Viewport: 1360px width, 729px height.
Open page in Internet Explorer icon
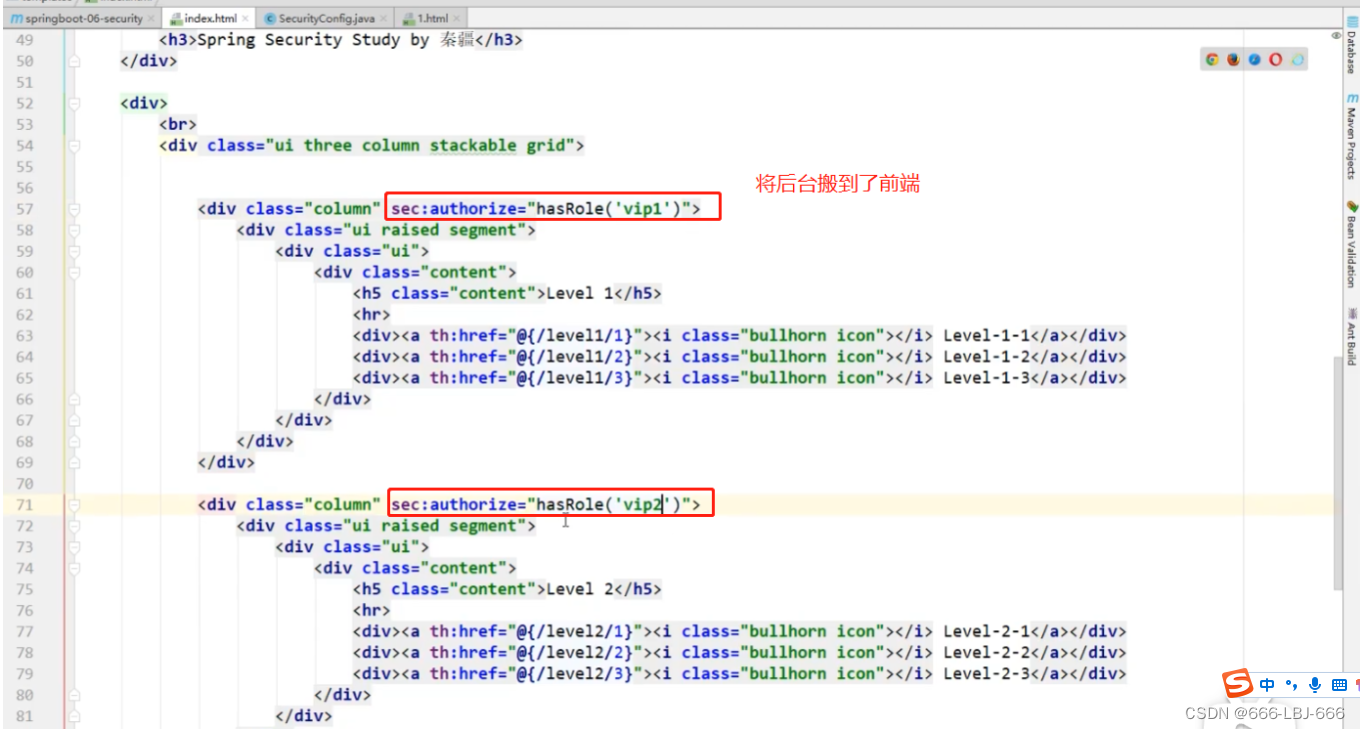click(x=1297, y=60)
